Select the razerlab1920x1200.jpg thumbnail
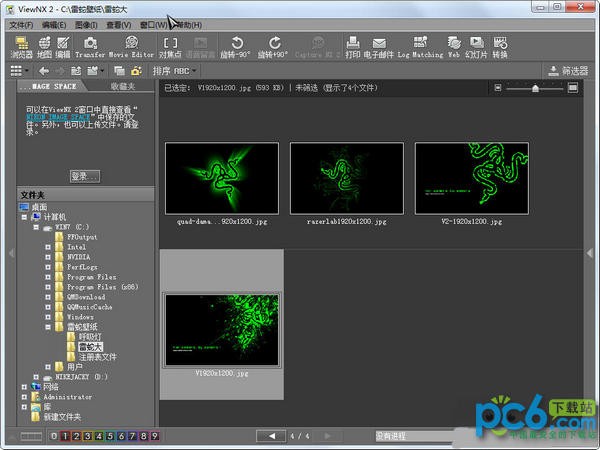The height and width of the screenshot is (450, 600). 347,178
